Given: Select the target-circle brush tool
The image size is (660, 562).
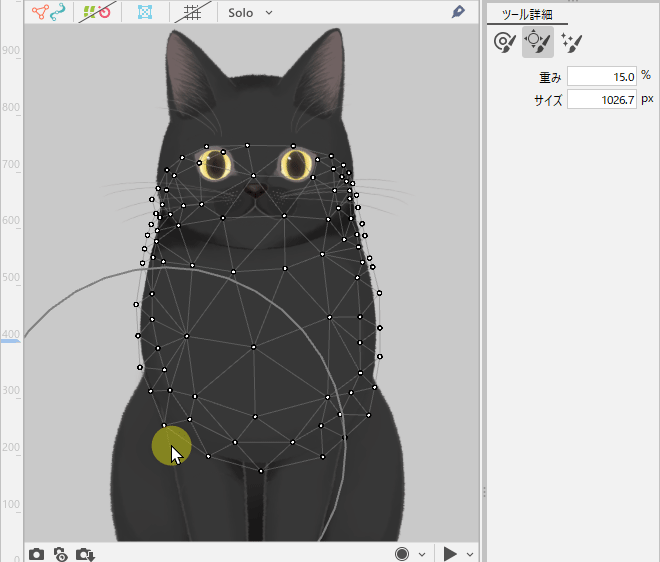Looking at the screenshot, I should (505, 42).
